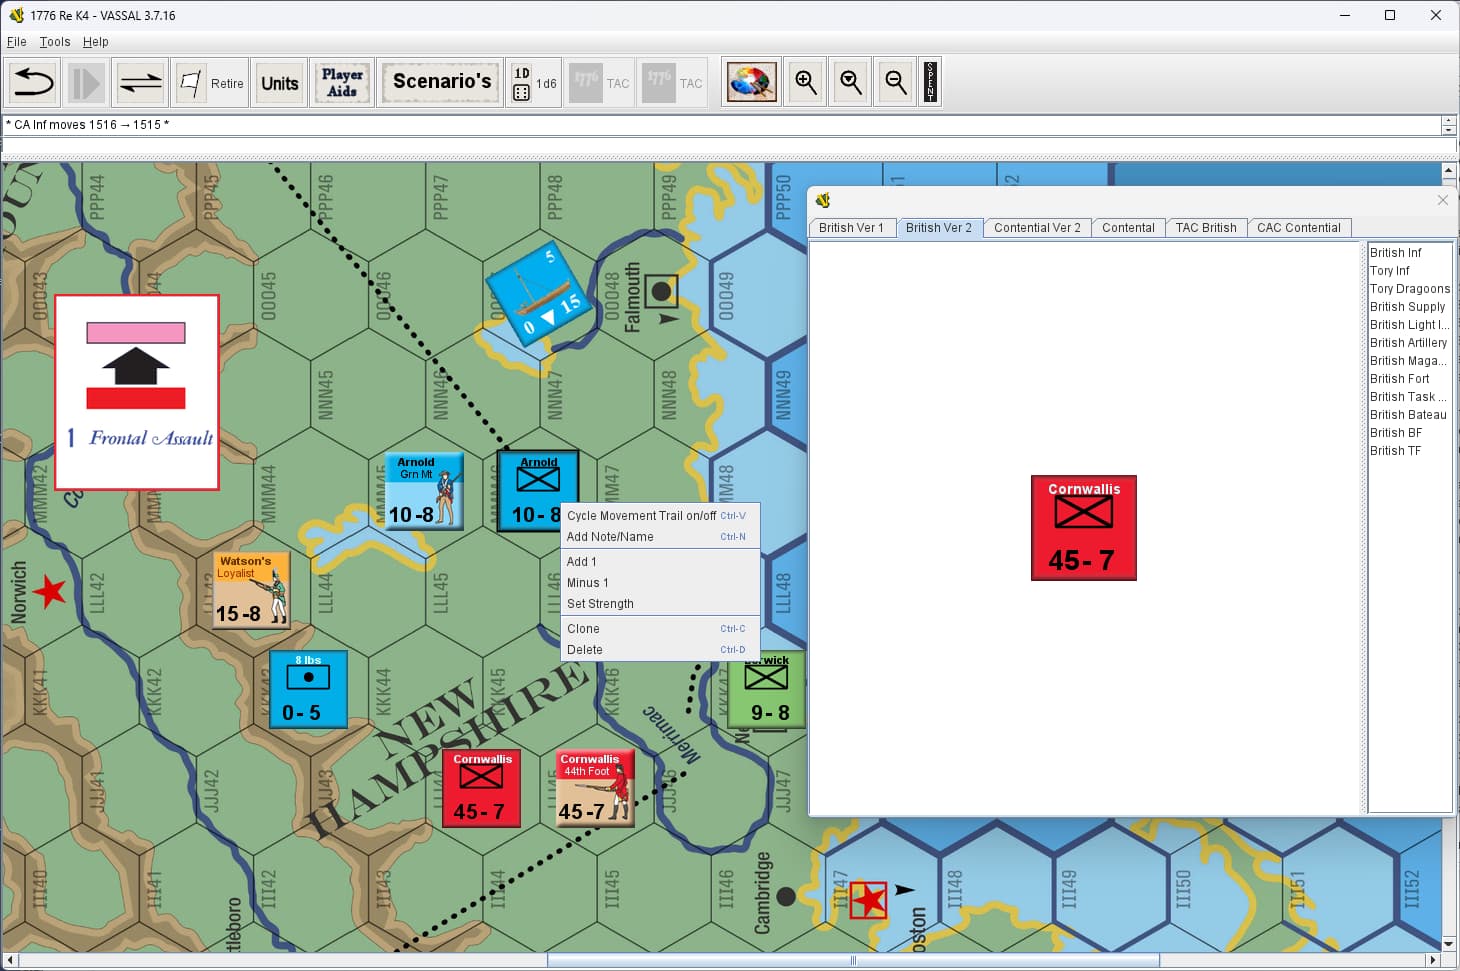Screen dimensions: 1460x971
Task: Select British Bateau in the list
Action: coord(1409,415)
